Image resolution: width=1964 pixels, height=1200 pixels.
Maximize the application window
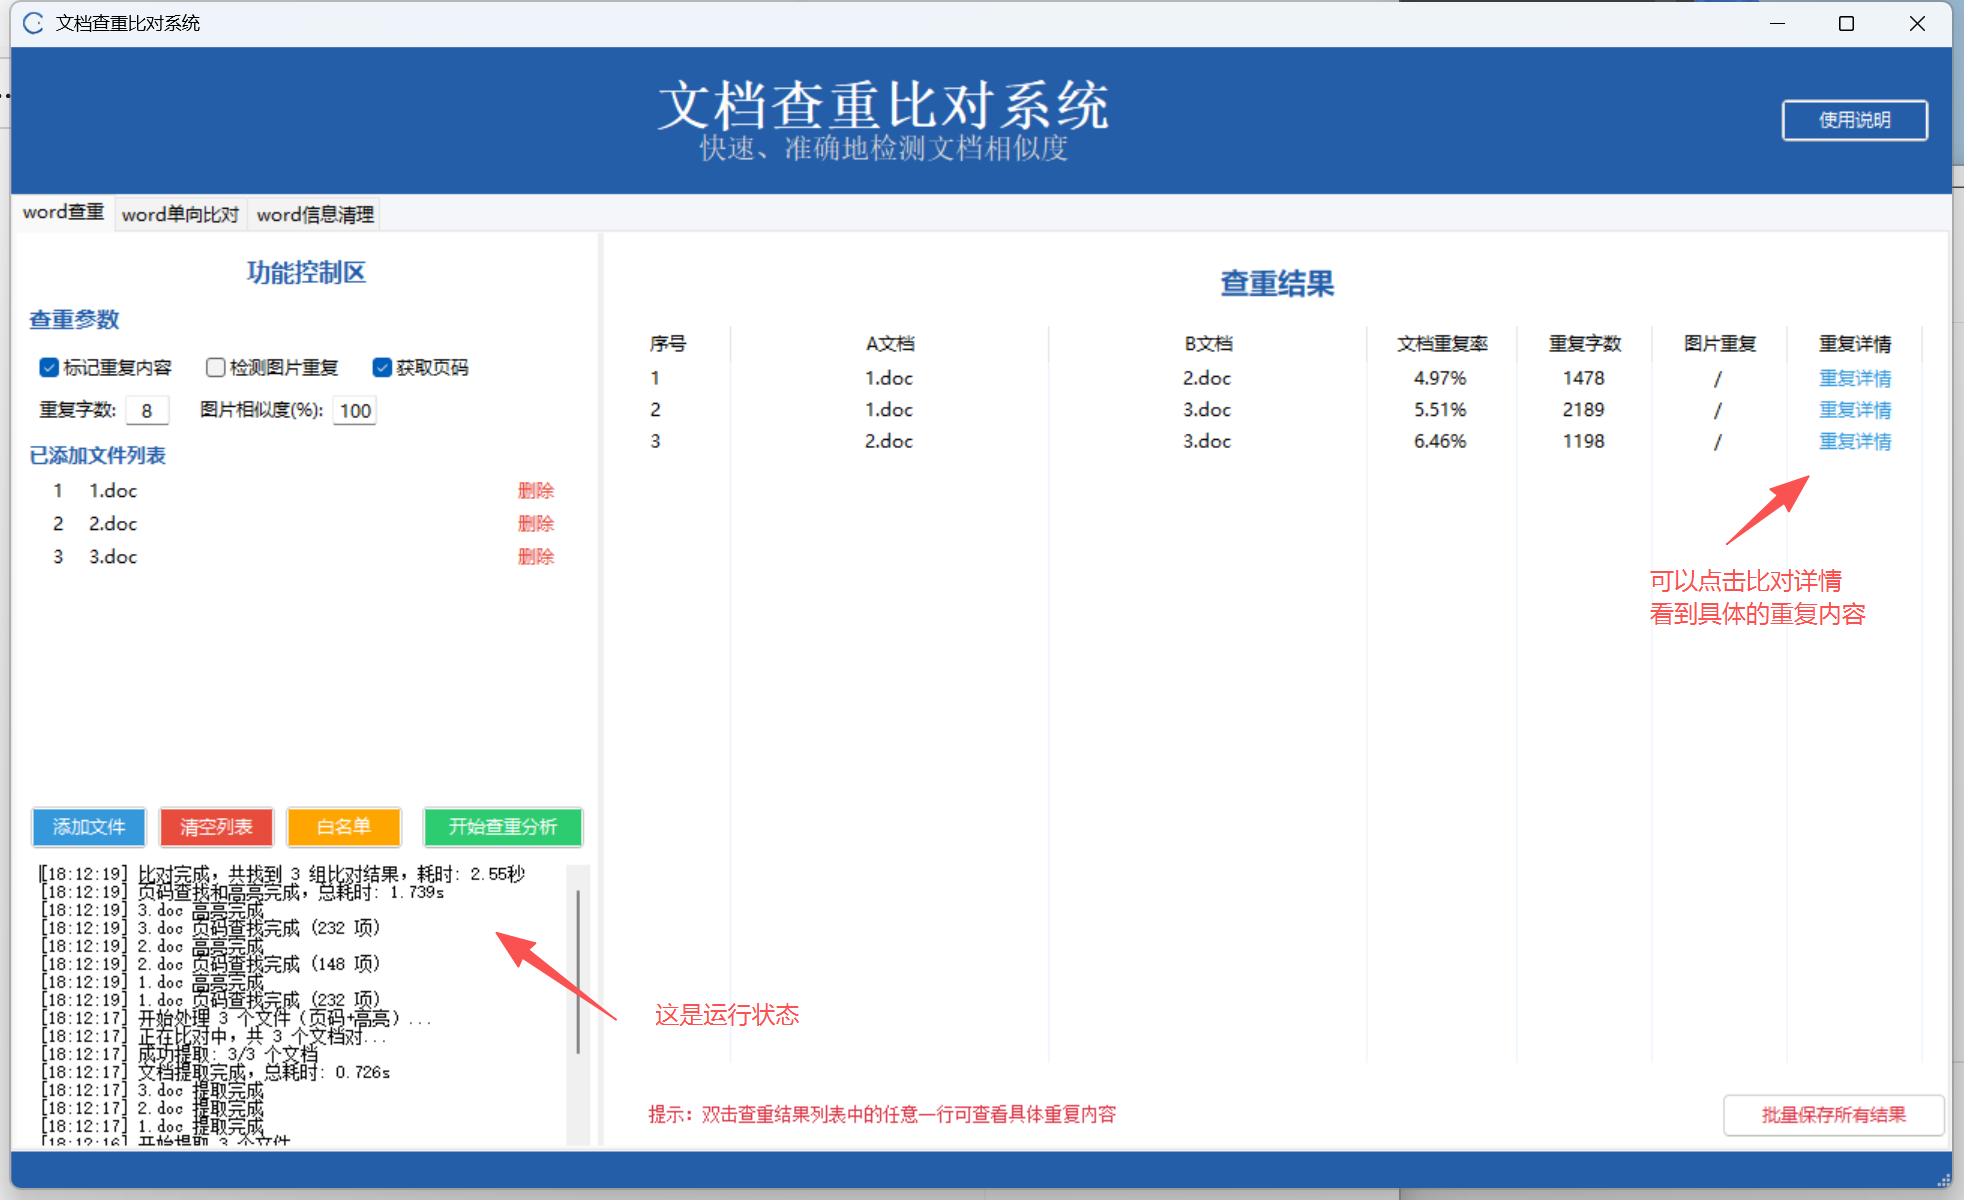coord(1846,23)
